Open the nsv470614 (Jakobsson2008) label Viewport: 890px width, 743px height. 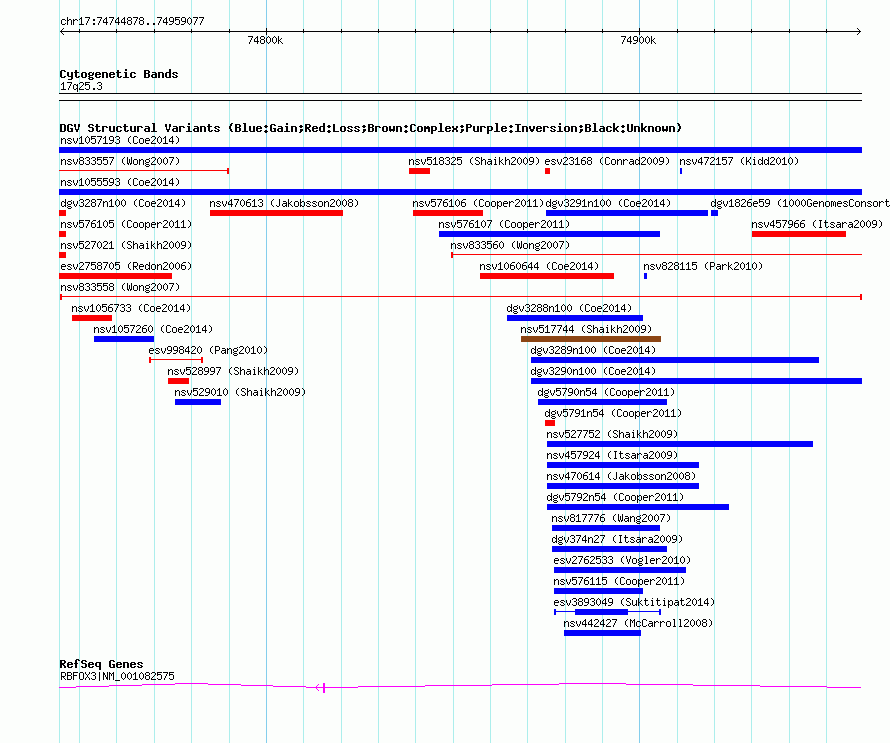621,476
